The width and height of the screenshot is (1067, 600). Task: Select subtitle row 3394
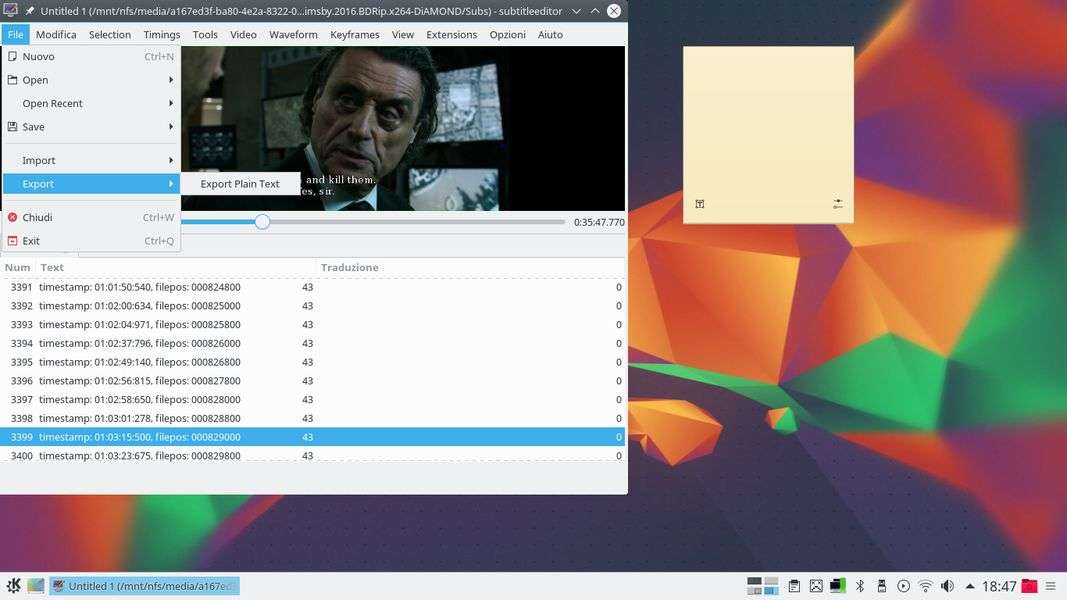coord(312,344)
